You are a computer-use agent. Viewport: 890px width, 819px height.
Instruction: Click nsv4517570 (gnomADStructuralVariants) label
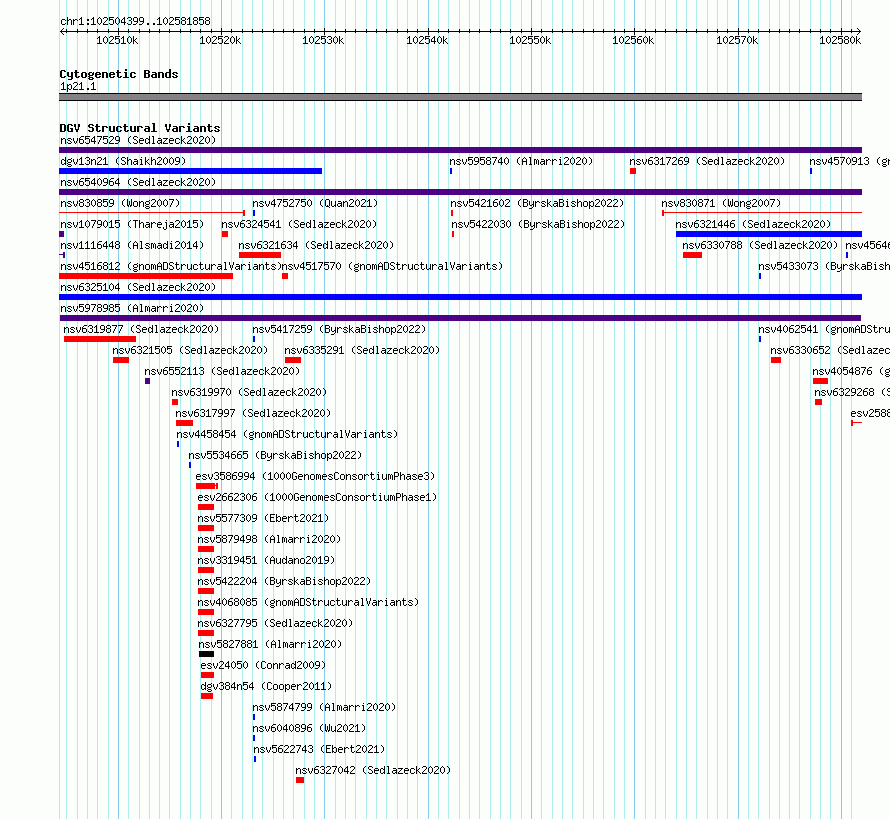(x=392, y=266)
